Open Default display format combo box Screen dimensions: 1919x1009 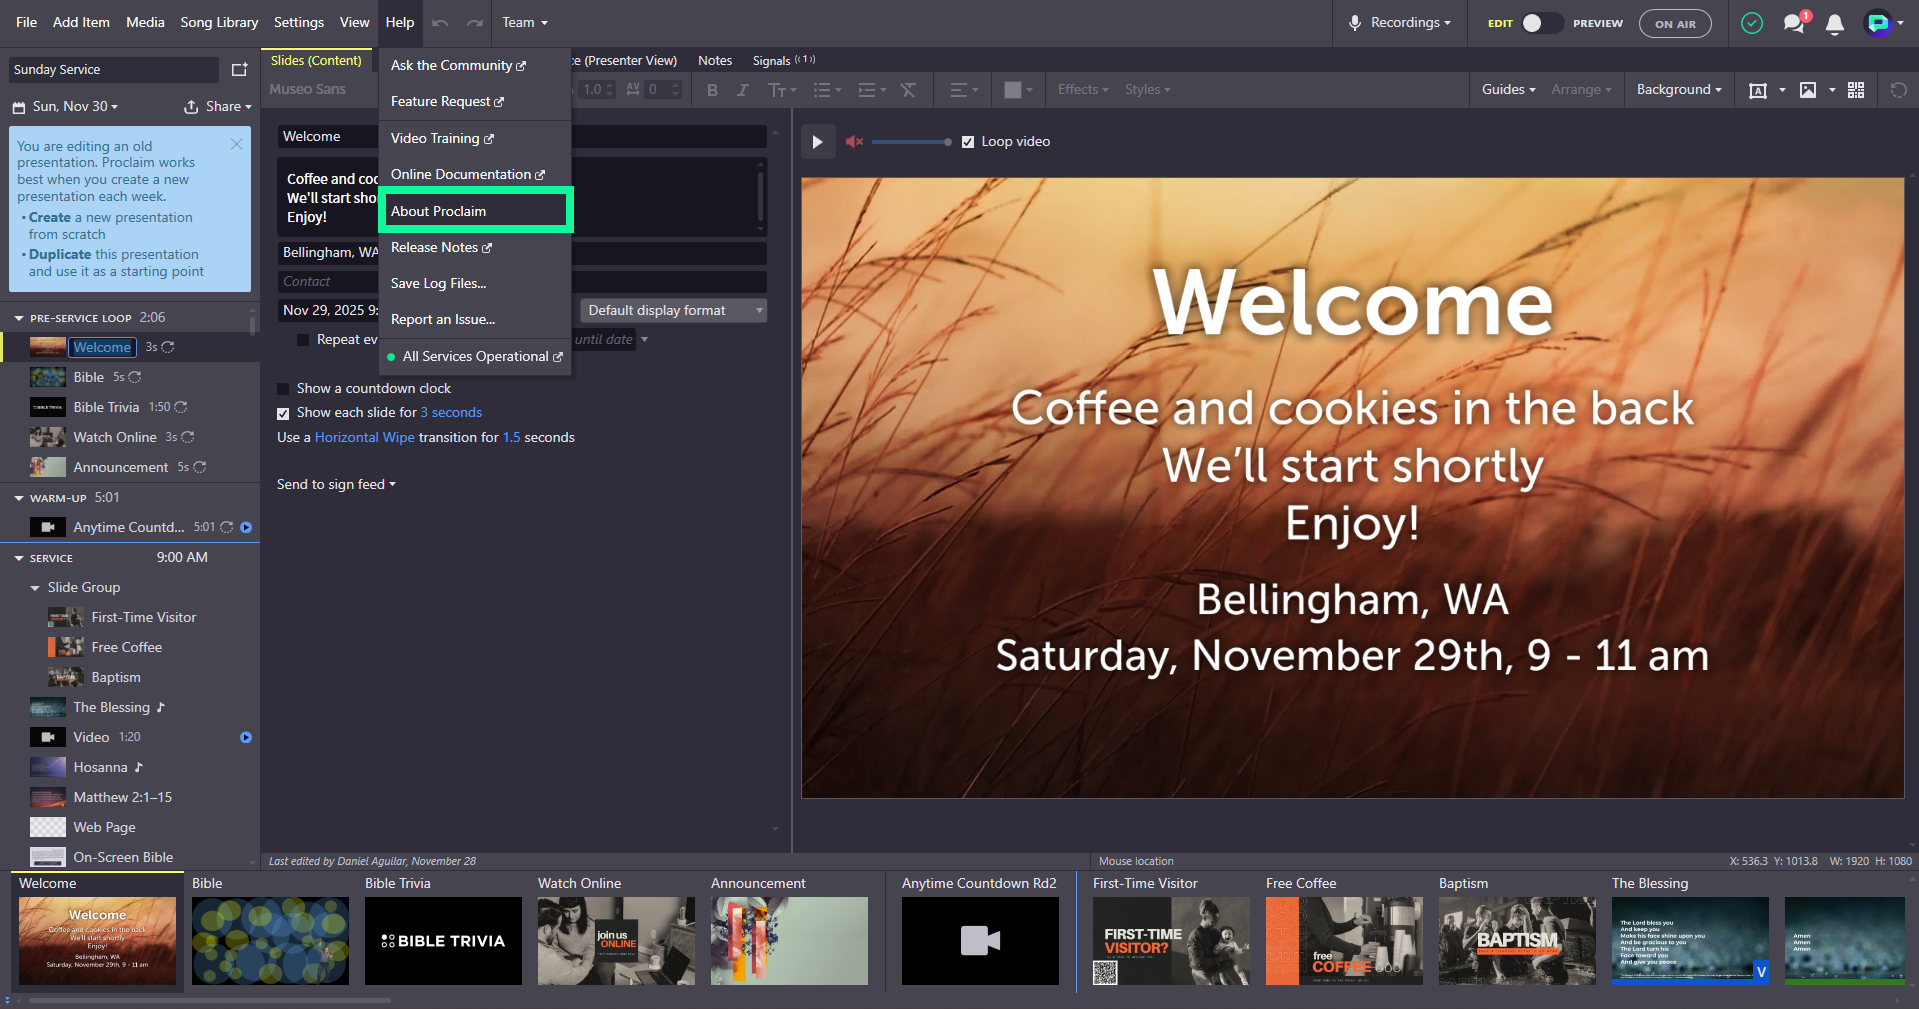[x=673, y=311]
